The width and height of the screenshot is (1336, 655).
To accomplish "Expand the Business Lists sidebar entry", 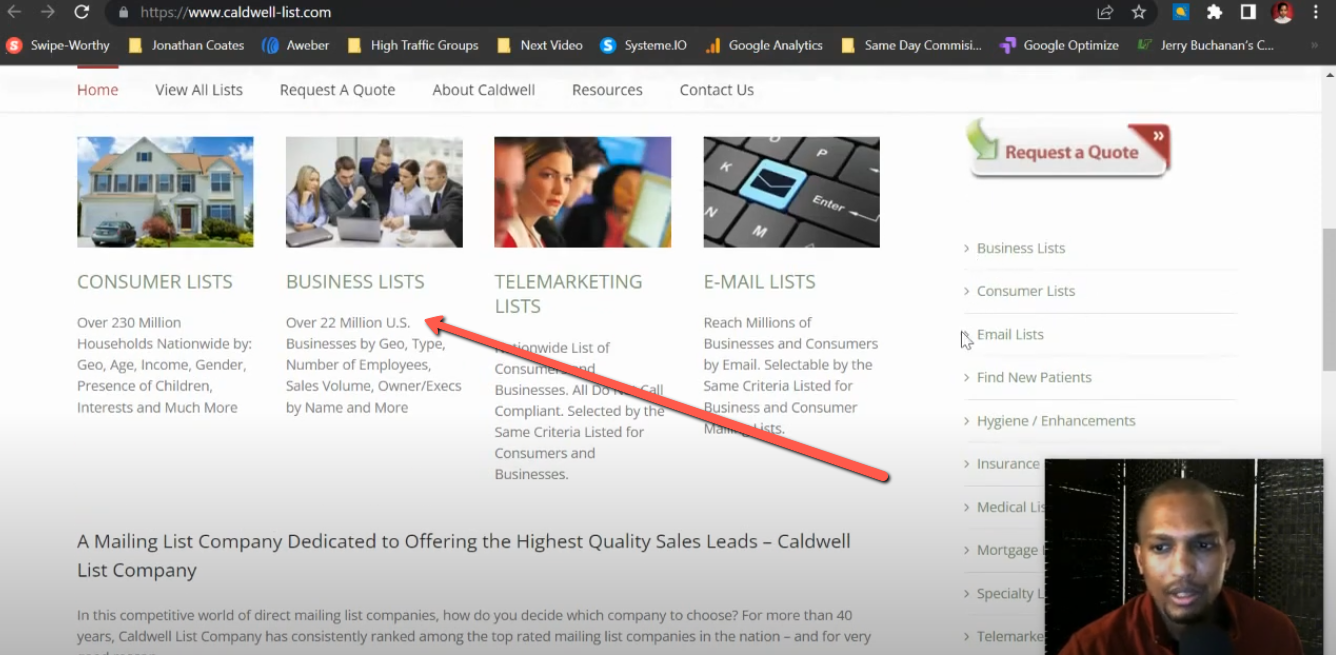I will [1020, 247].
